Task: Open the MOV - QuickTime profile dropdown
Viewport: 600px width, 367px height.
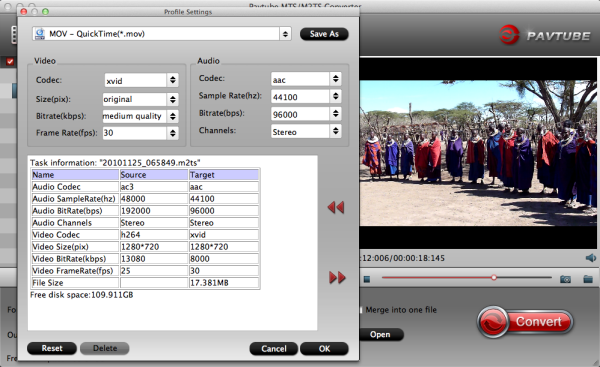Action: (285, 34)
